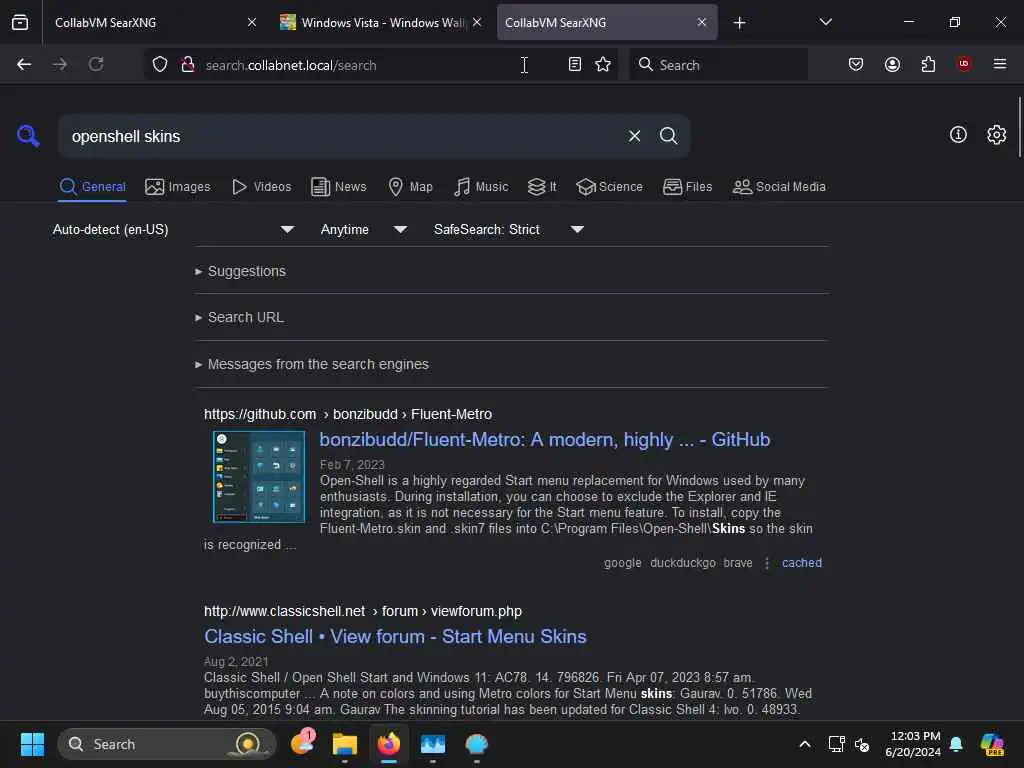Image resolution: width=1024 pixels, height=768 pixels.
Task: Open the clock showing 12:03 PM
Action: click(x=913, y=744)
